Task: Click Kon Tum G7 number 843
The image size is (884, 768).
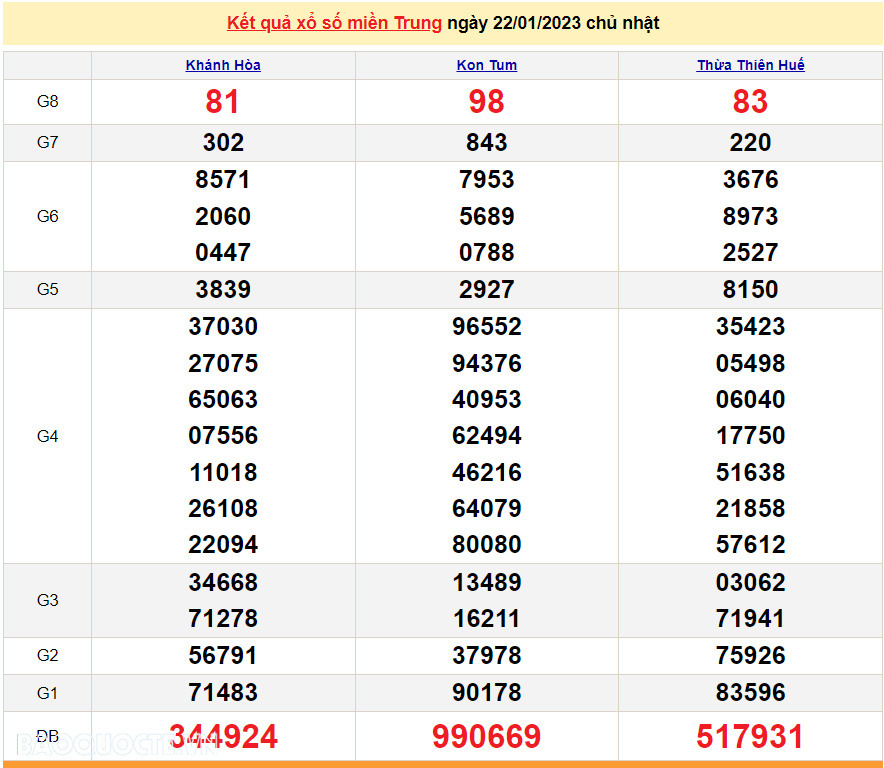Action: [487, 143]
